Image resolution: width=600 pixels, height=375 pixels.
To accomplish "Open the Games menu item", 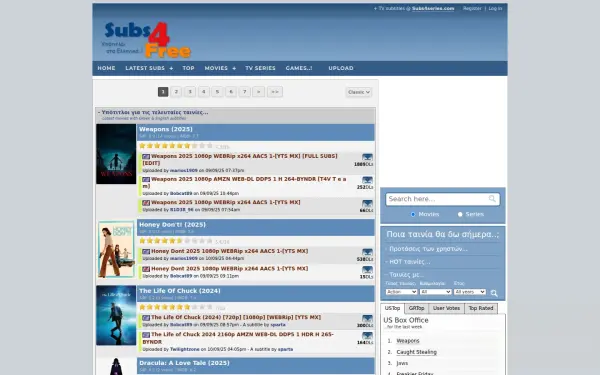I will (x=299, y=68).
